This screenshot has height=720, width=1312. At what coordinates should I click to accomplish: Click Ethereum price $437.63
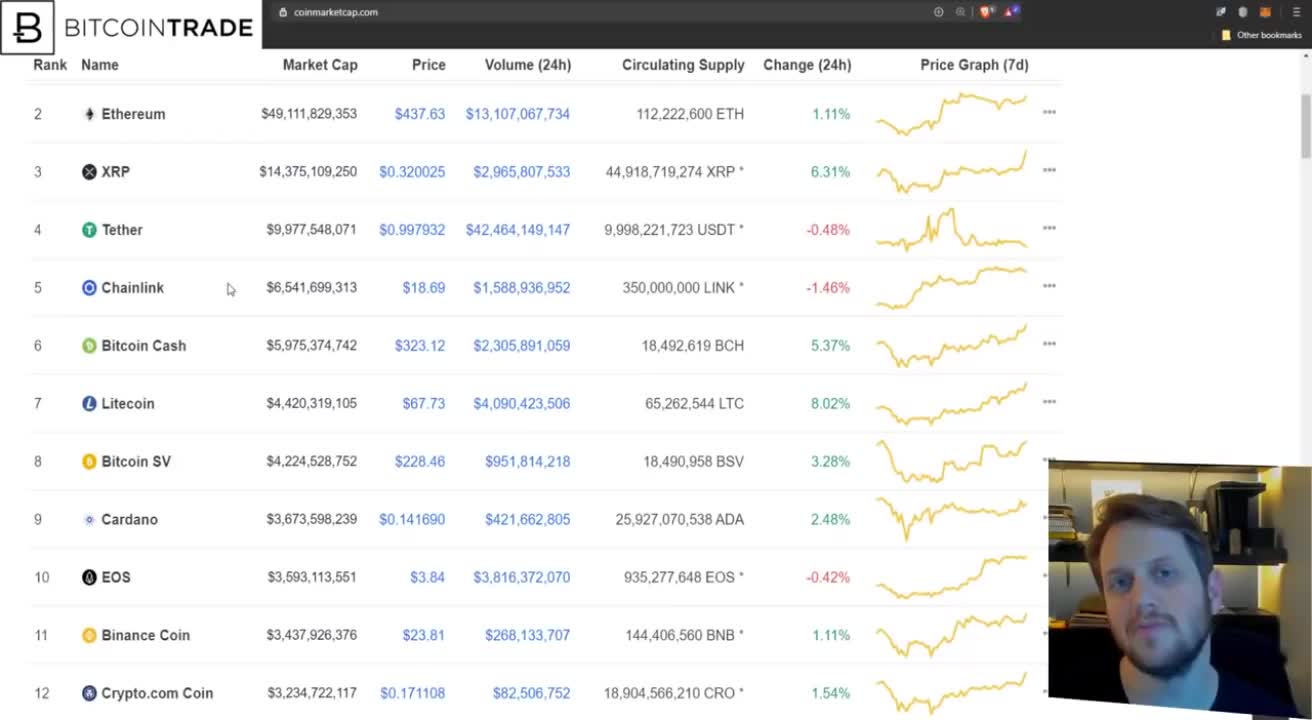click(x=420, y=114)
